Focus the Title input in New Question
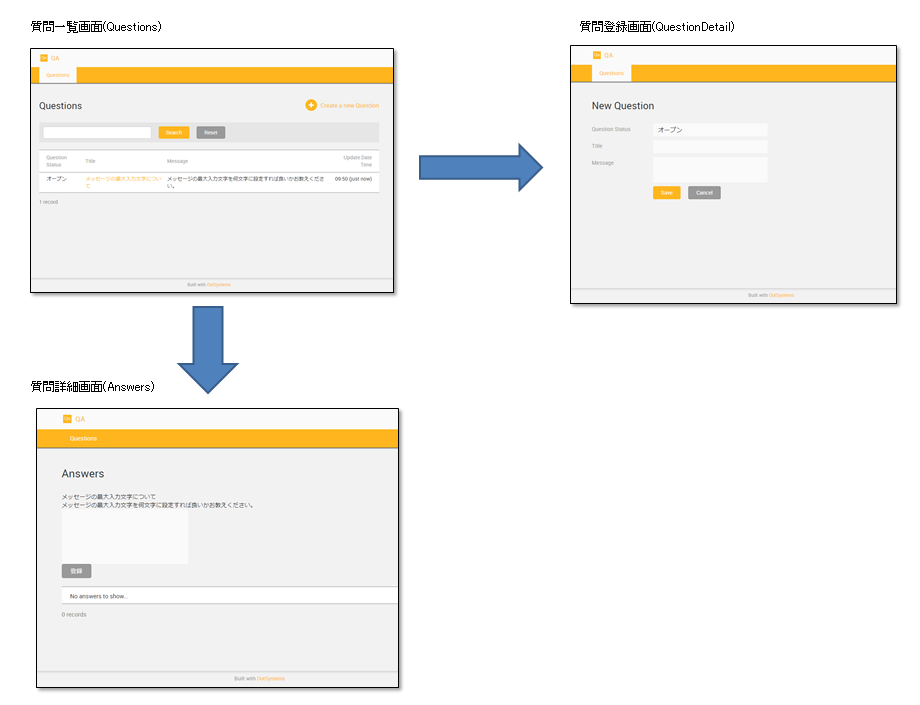 [x=710, y=147]
